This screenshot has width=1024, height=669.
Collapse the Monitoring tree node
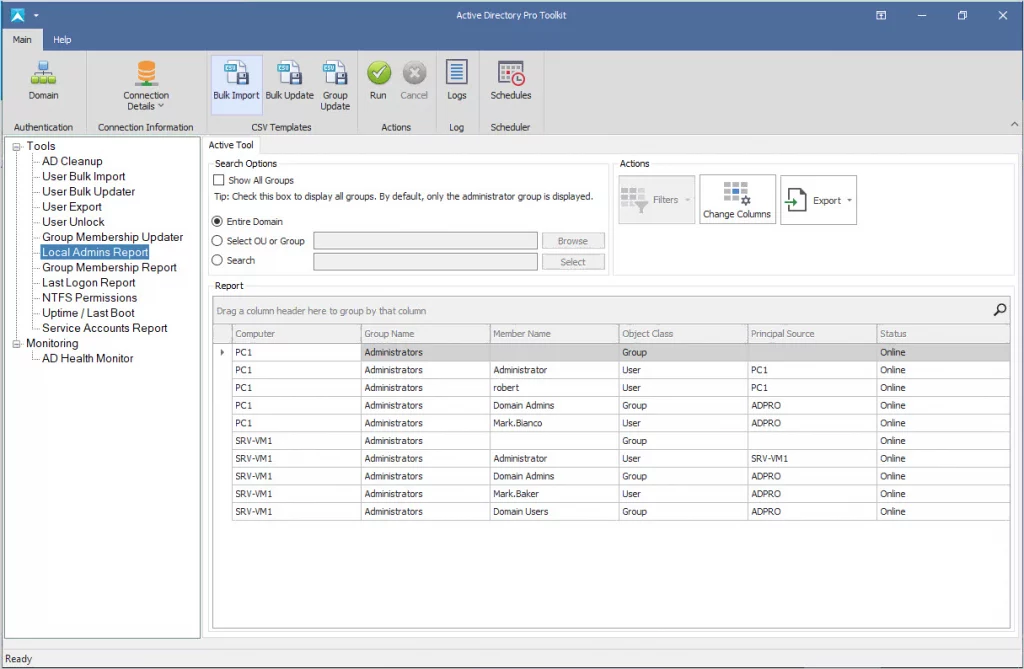16,344
